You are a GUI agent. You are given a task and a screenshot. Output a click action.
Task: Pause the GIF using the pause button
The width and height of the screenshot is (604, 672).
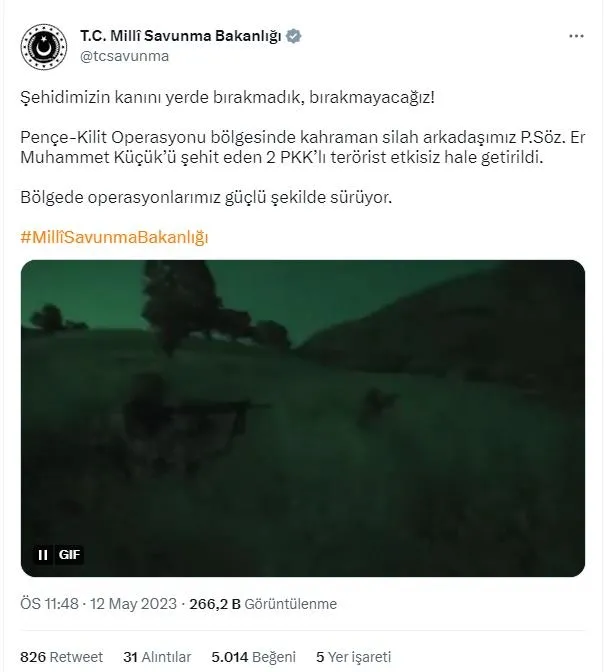point(43,555)
